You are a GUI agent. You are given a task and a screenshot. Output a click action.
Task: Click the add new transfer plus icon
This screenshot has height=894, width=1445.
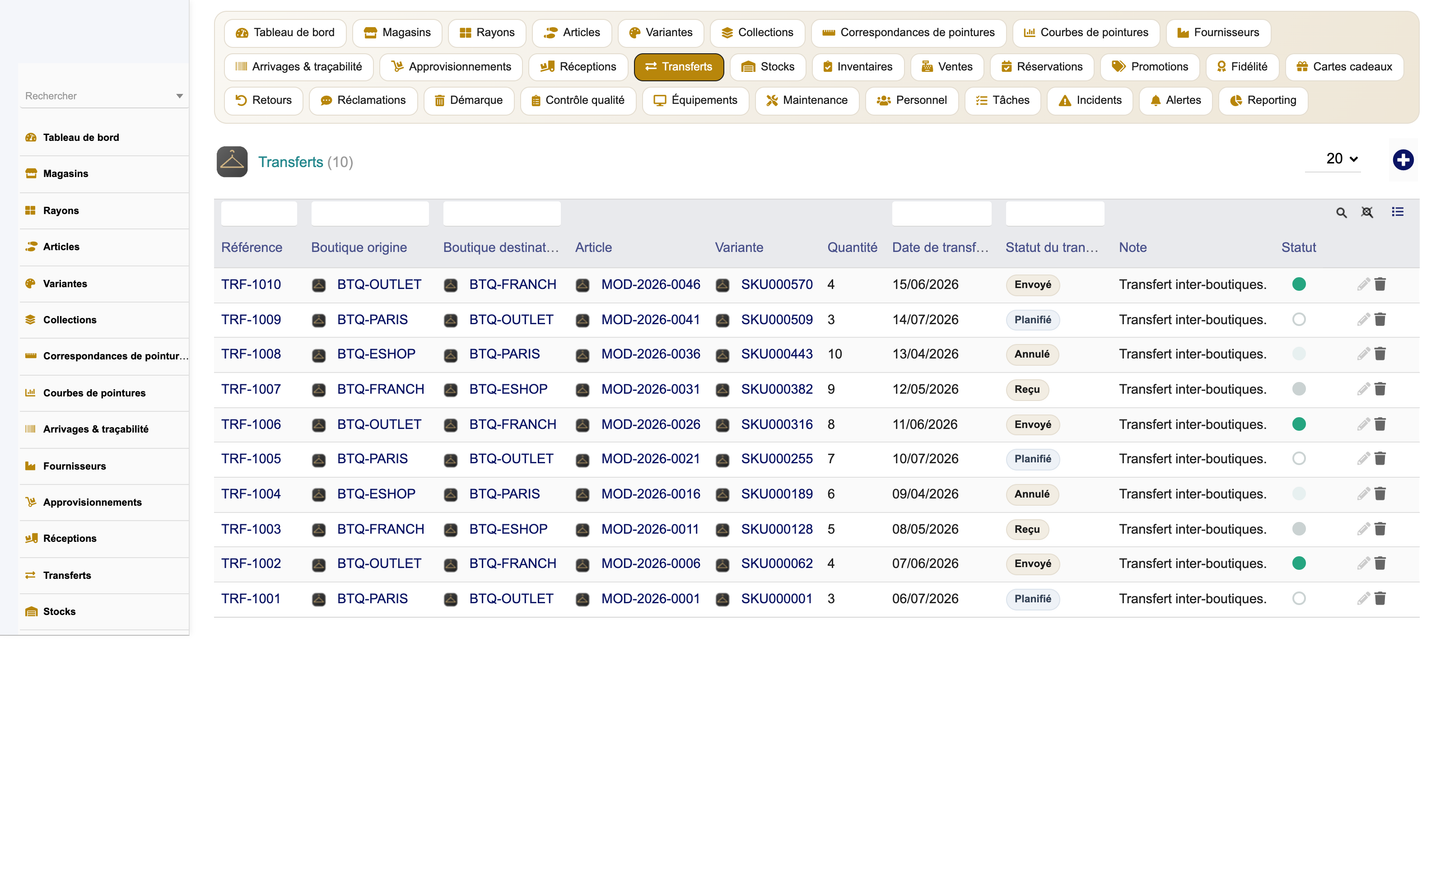coord(1403,160)
